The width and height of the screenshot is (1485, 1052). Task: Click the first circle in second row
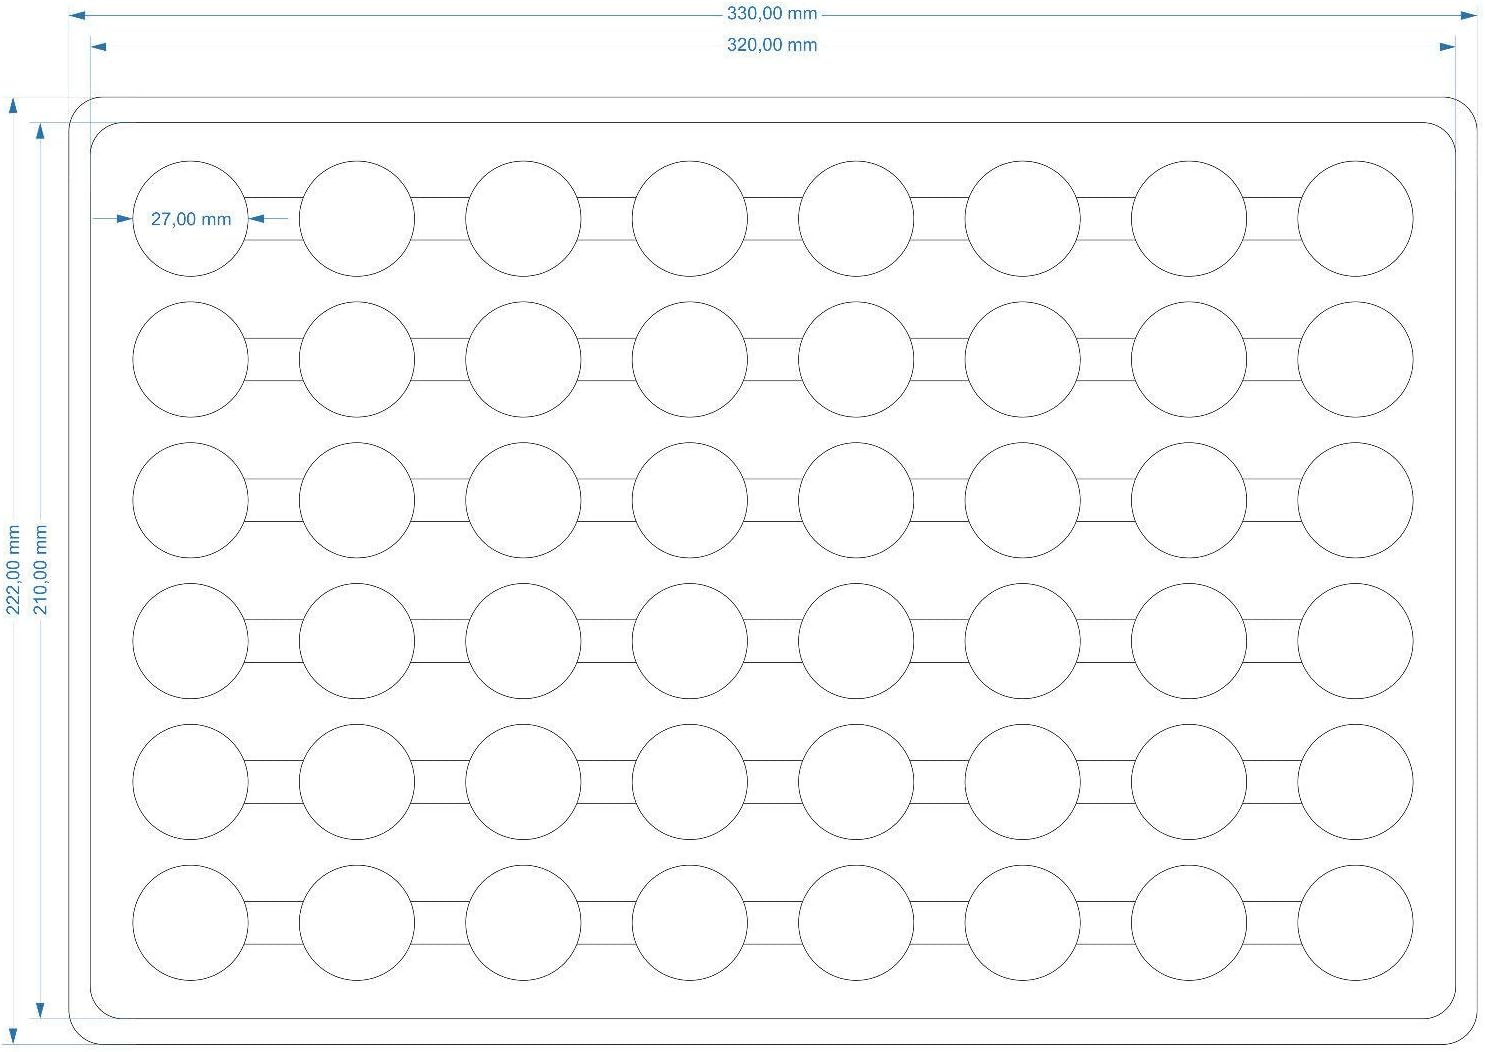(x=190, y=359)
